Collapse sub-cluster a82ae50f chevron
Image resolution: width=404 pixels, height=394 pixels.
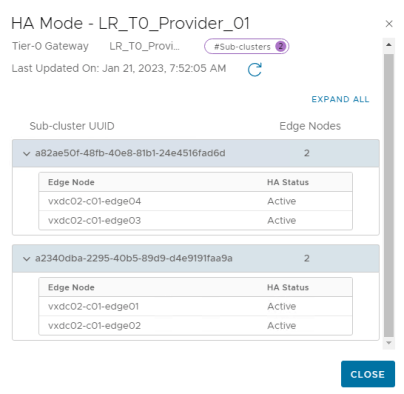tap(26, 154)
